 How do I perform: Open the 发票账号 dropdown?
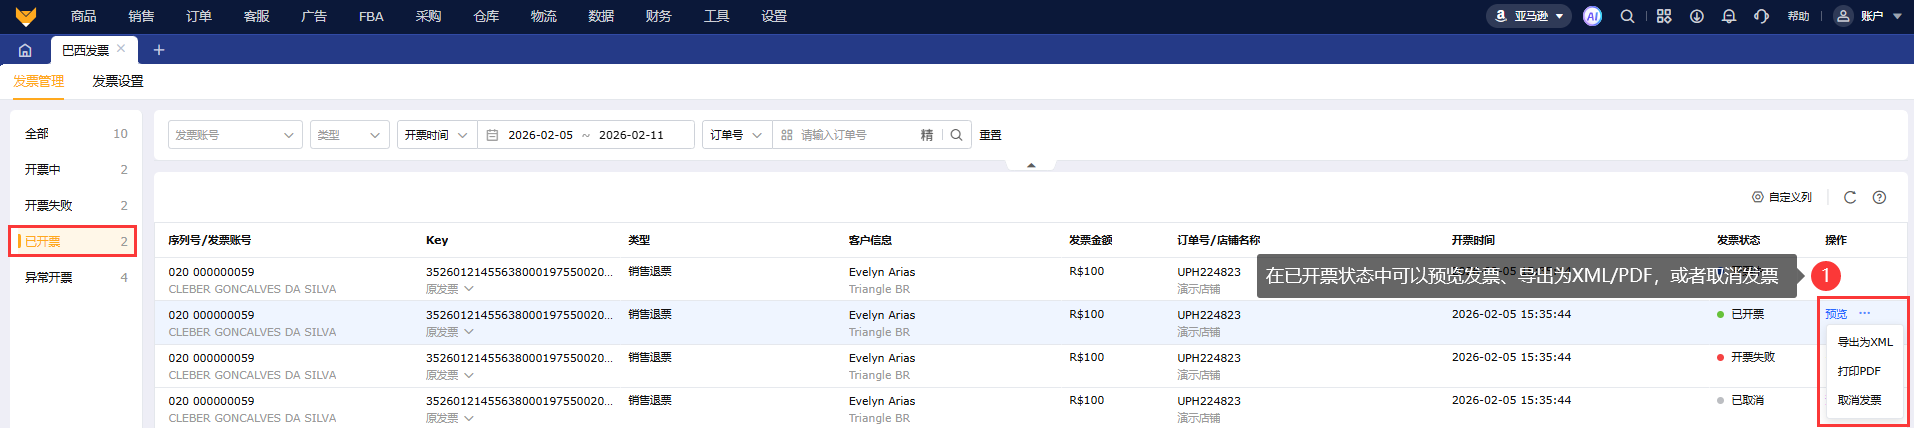(234, 135)
